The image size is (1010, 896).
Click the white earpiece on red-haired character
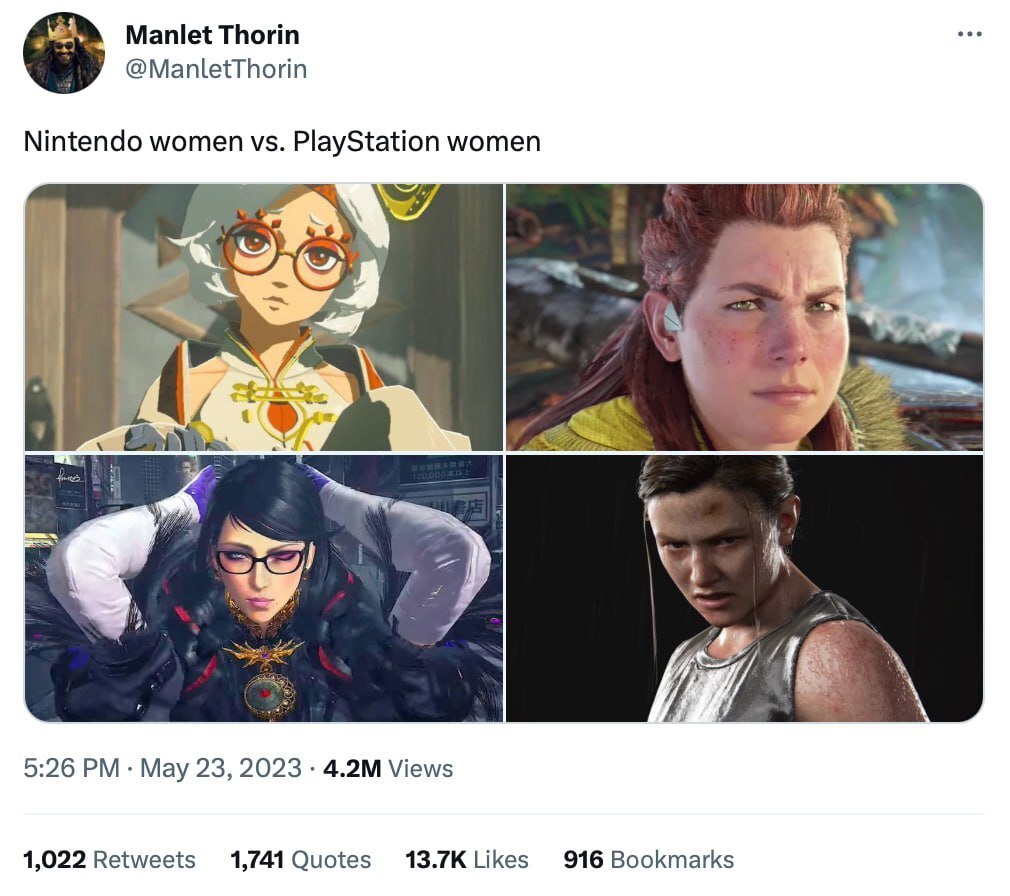[x=672, y=317]
